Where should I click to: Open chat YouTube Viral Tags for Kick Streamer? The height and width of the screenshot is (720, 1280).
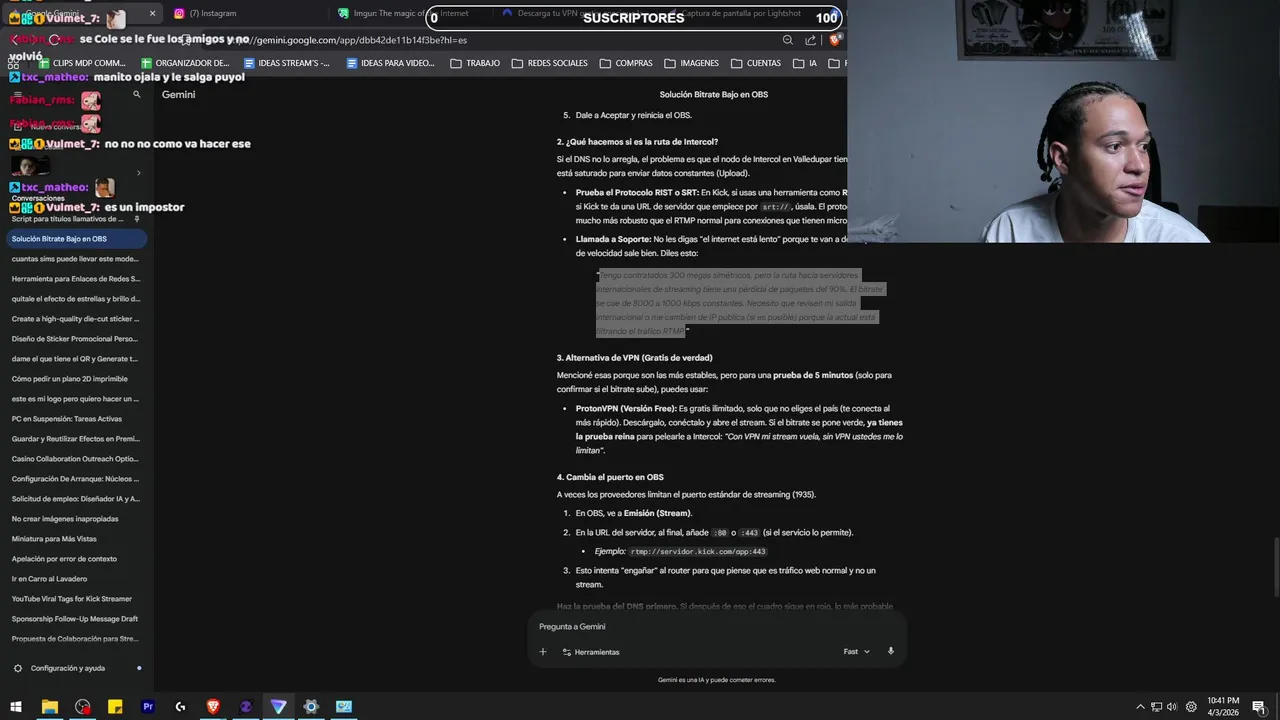tap(76, 599)
